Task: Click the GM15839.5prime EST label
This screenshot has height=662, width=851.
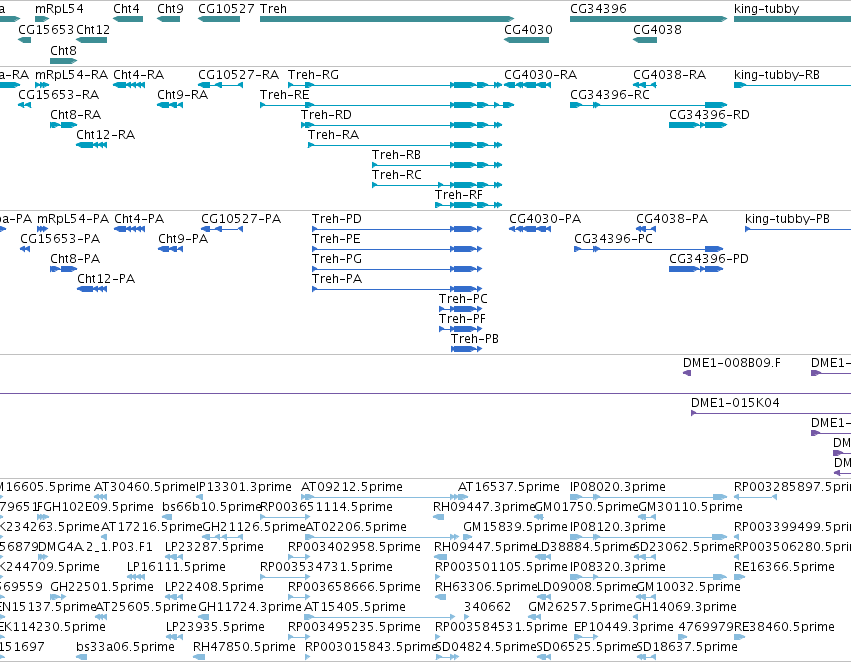Action: (x=515, y=527)
